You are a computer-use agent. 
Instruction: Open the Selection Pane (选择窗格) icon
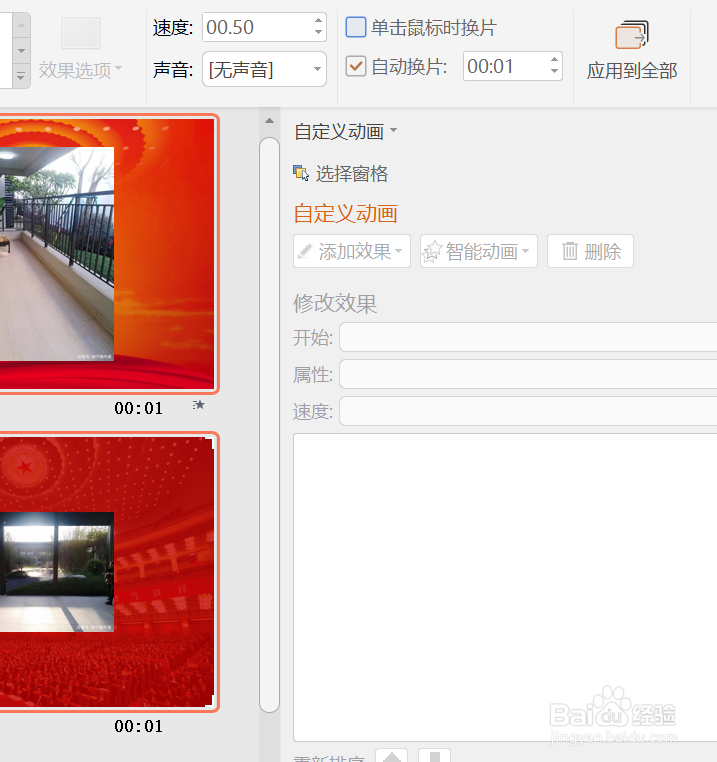click(301, 173)
